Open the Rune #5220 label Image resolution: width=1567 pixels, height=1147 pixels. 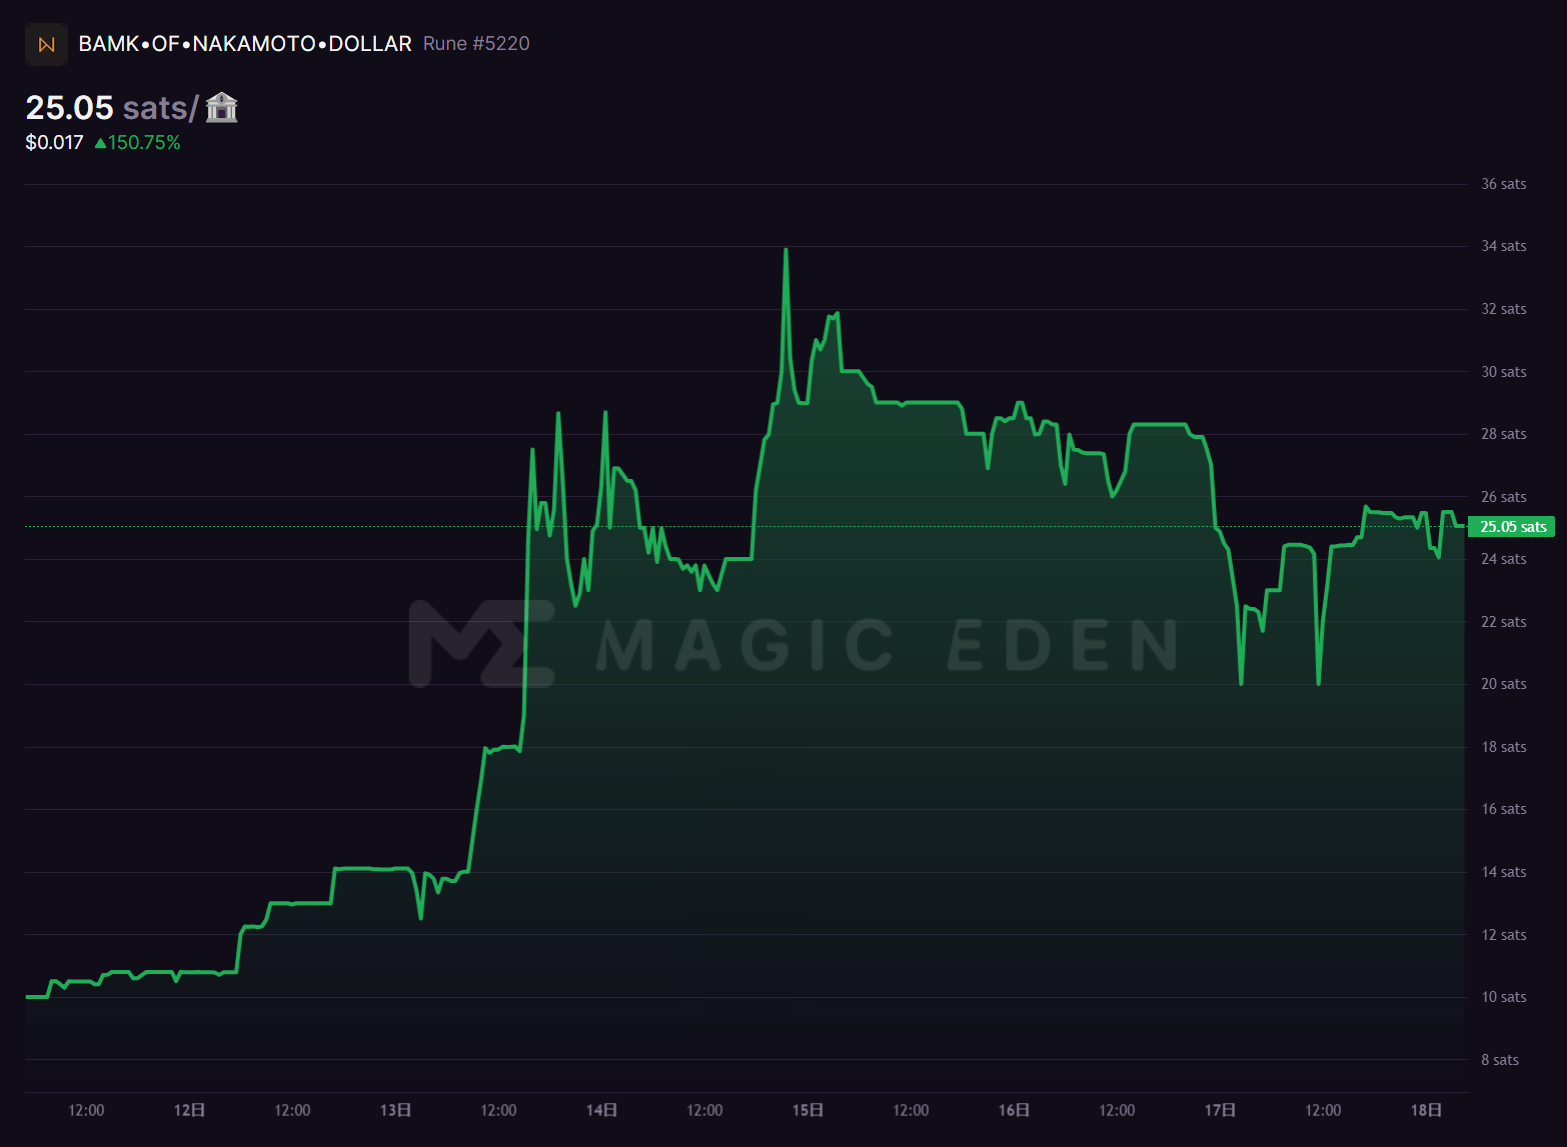click(x=476, y=44)
